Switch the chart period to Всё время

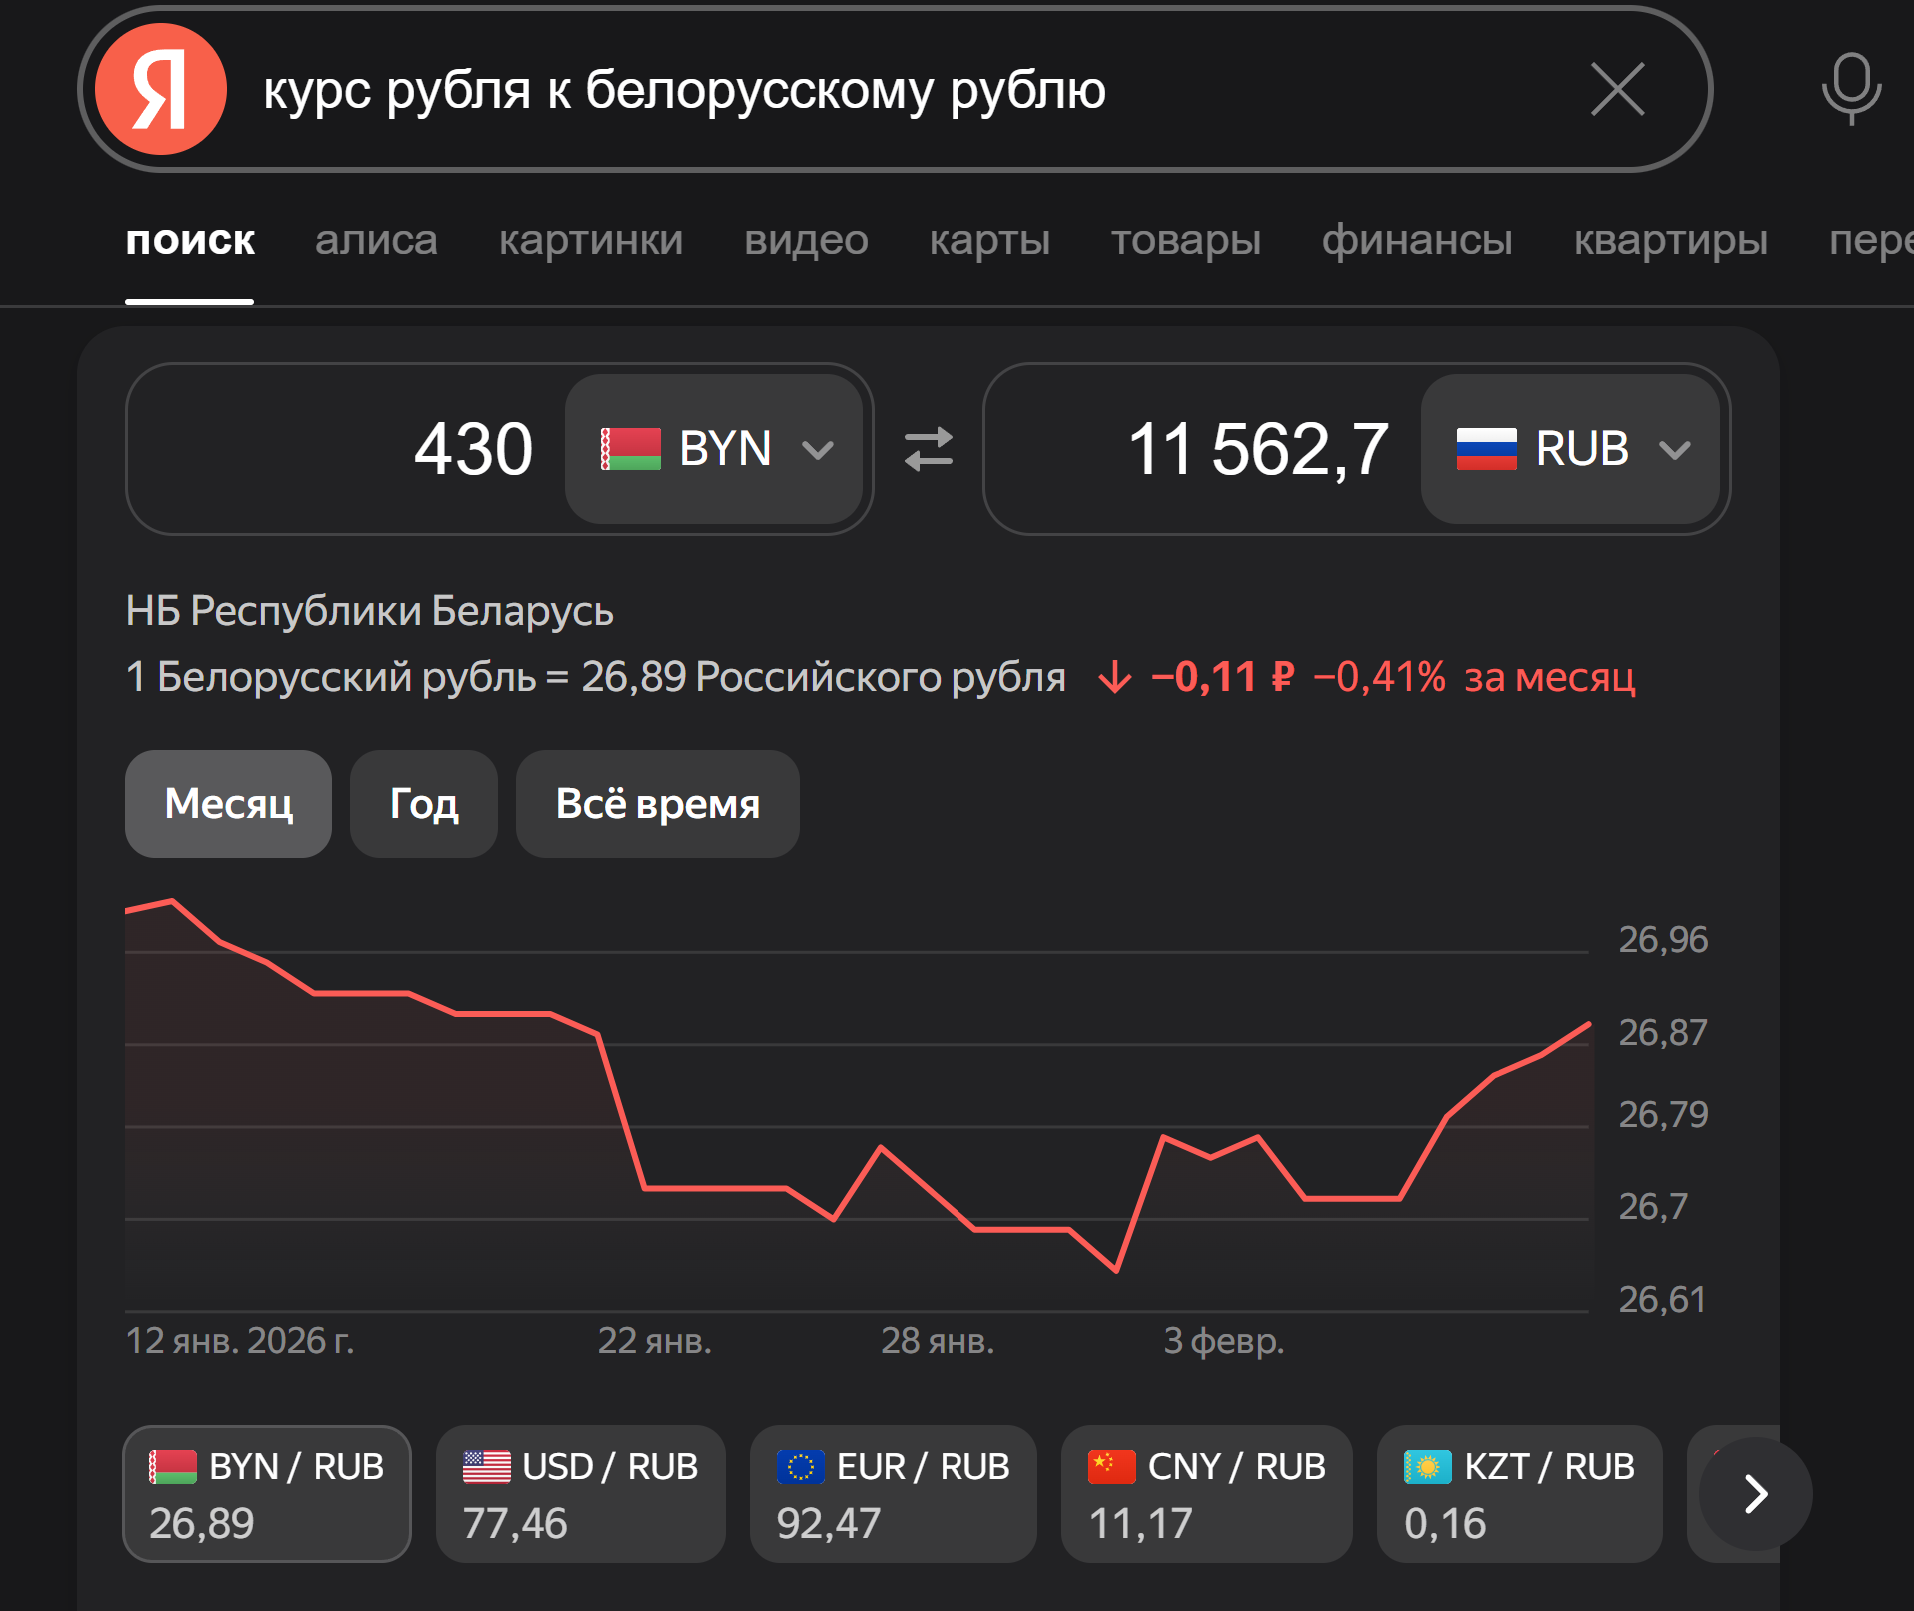click(658, 804)
